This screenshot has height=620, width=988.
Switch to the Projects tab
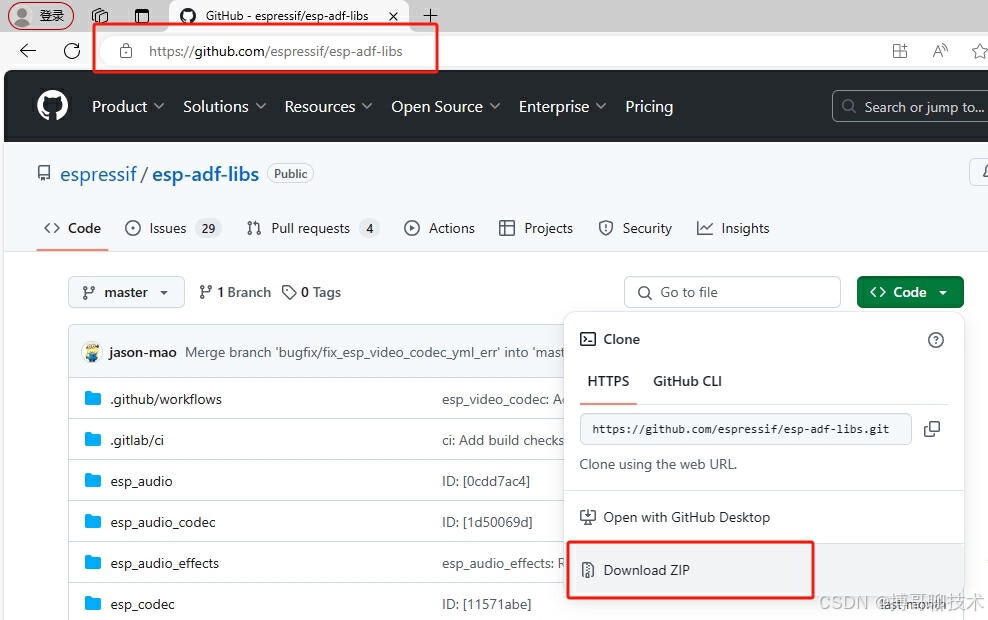(x=536, y=228)
